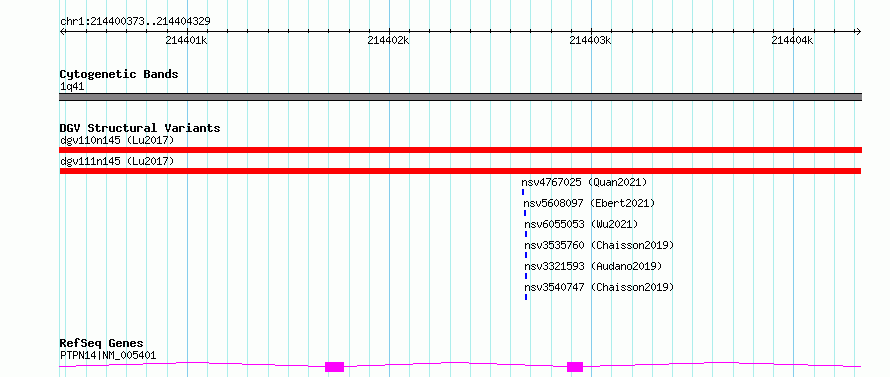The width and height of the screenshot is (890, 377).
Task: Click the PTPN14 exon near 214402k
Action: point(334,367)
